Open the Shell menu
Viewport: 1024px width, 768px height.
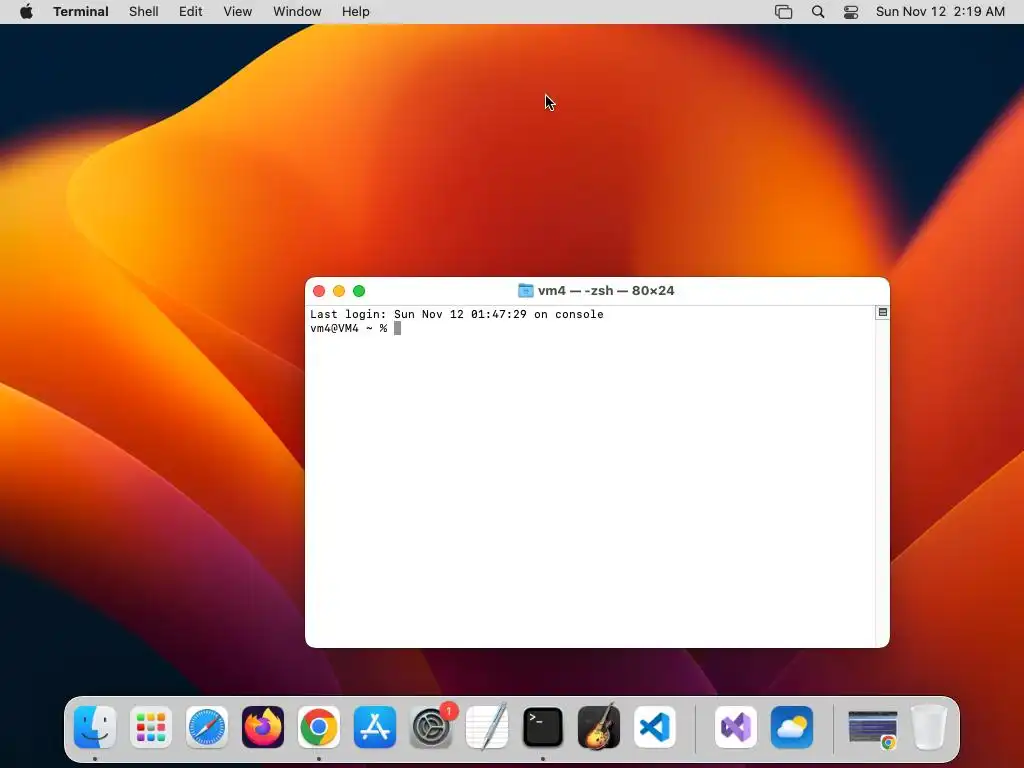[x=144, y=12]
